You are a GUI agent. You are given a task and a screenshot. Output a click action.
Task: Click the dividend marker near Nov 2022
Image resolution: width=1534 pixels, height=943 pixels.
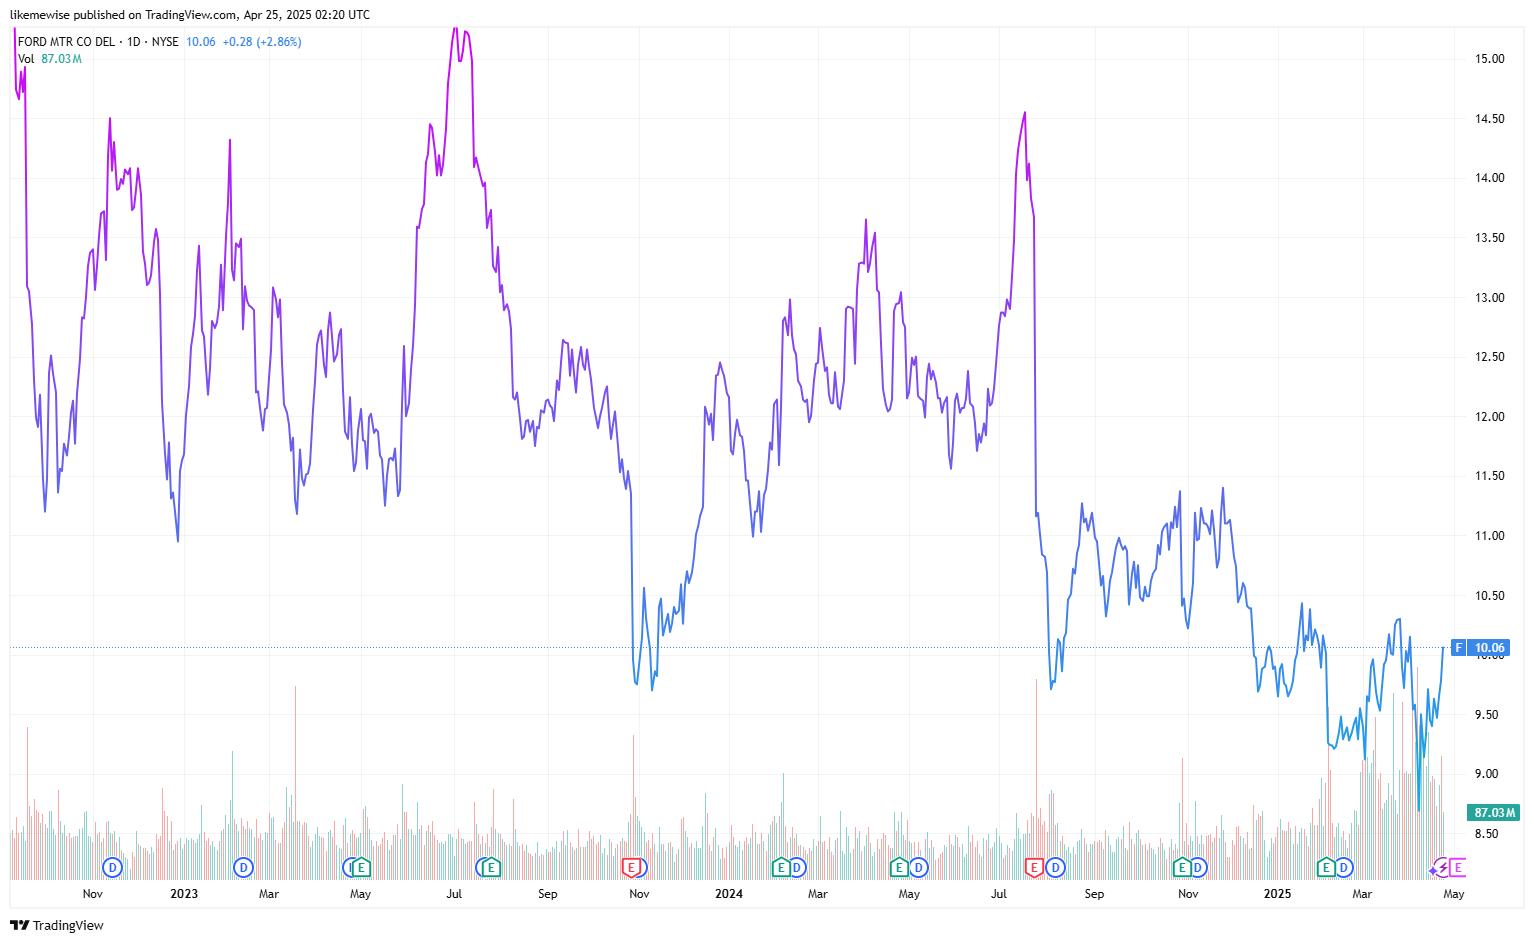[113, 867]
